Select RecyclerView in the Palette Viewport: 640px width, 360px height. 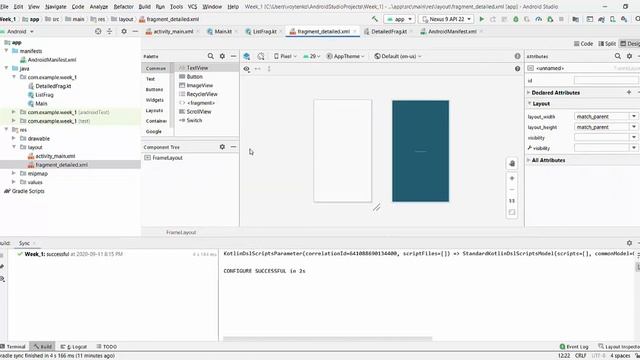198,94
